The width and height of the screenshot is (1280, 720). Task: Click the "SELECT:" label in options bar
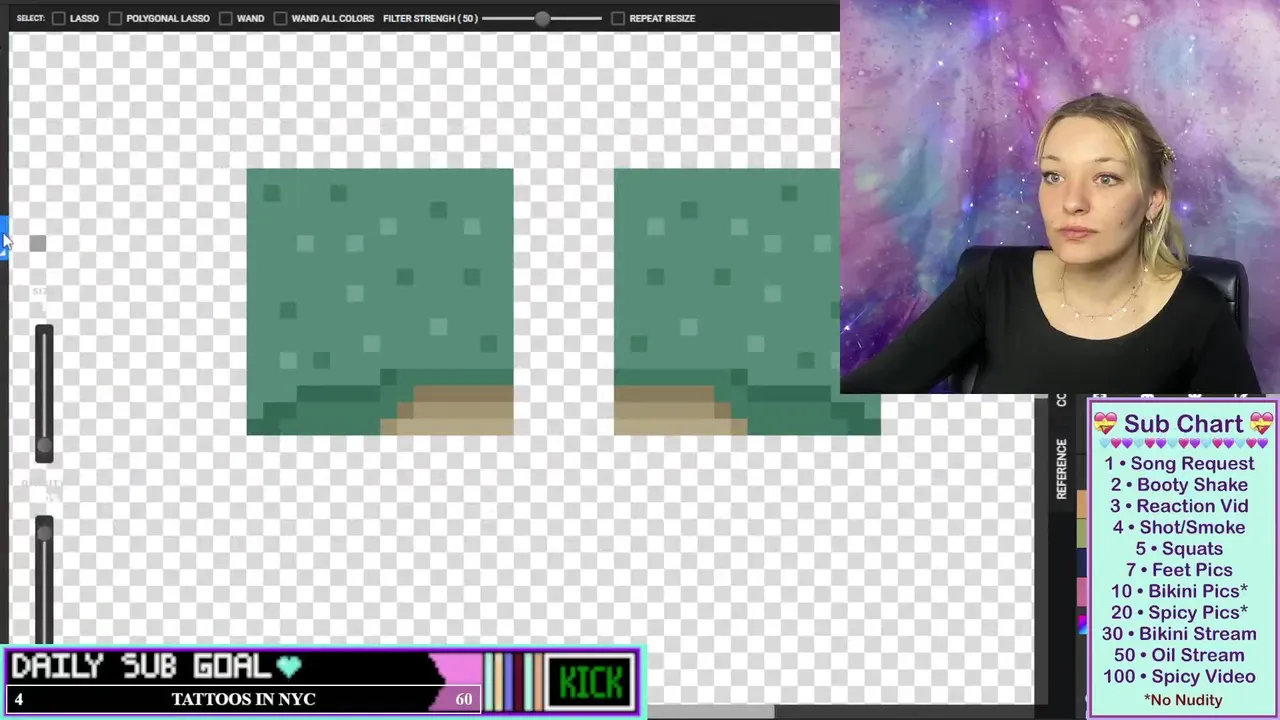tap(31, 18)
